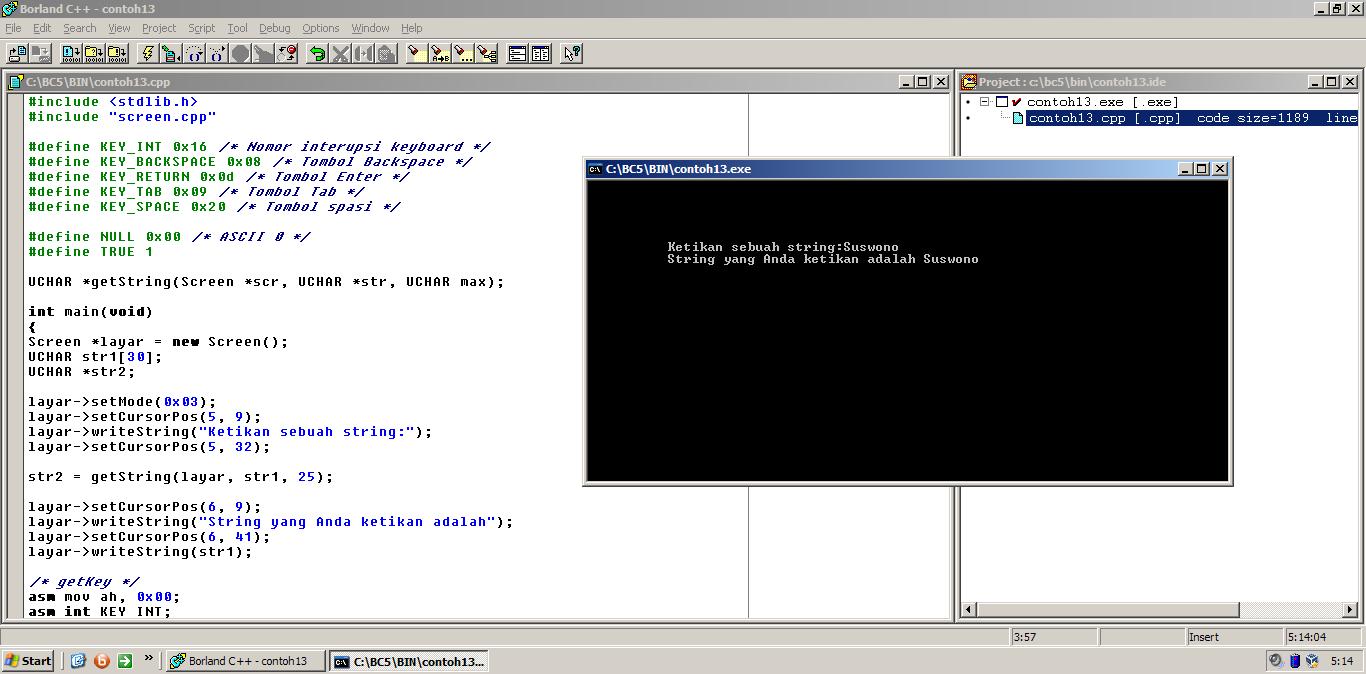1366x674 pixels.
Task: Click the red Toggle breakpoint icon
Action: pyautogui.click(x=287, y=53)
